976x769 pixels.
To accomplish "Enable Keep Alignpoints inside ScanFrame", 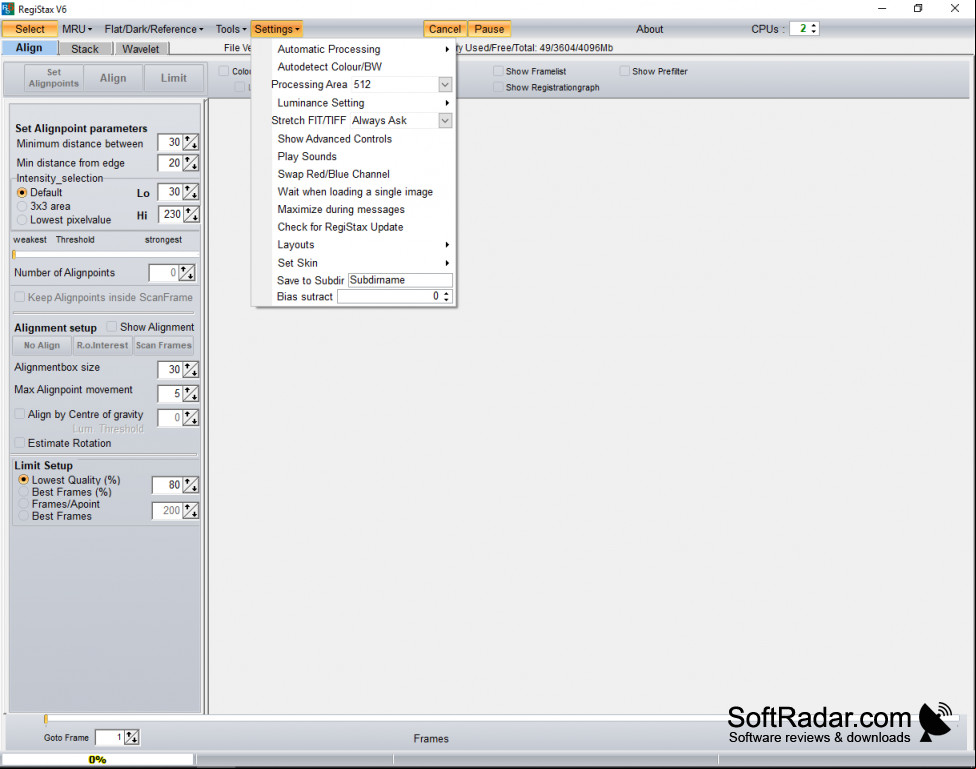I will coord(20,297).
